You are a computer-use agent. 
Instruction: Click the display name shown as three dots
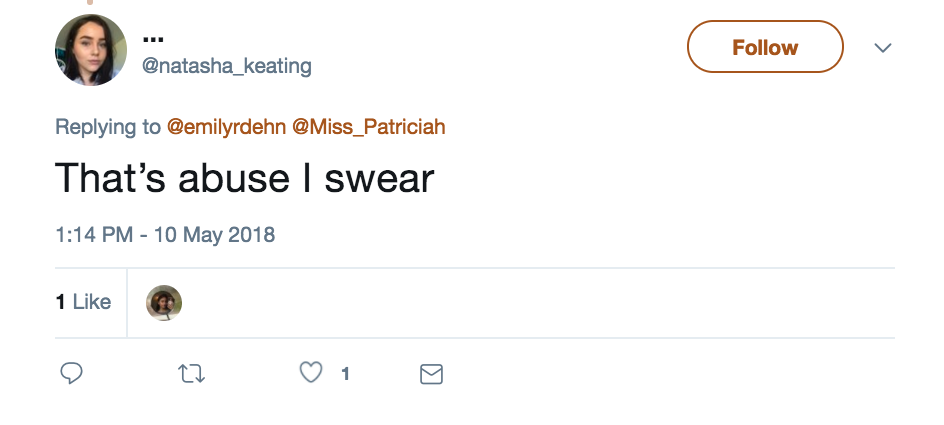(153, 39)
